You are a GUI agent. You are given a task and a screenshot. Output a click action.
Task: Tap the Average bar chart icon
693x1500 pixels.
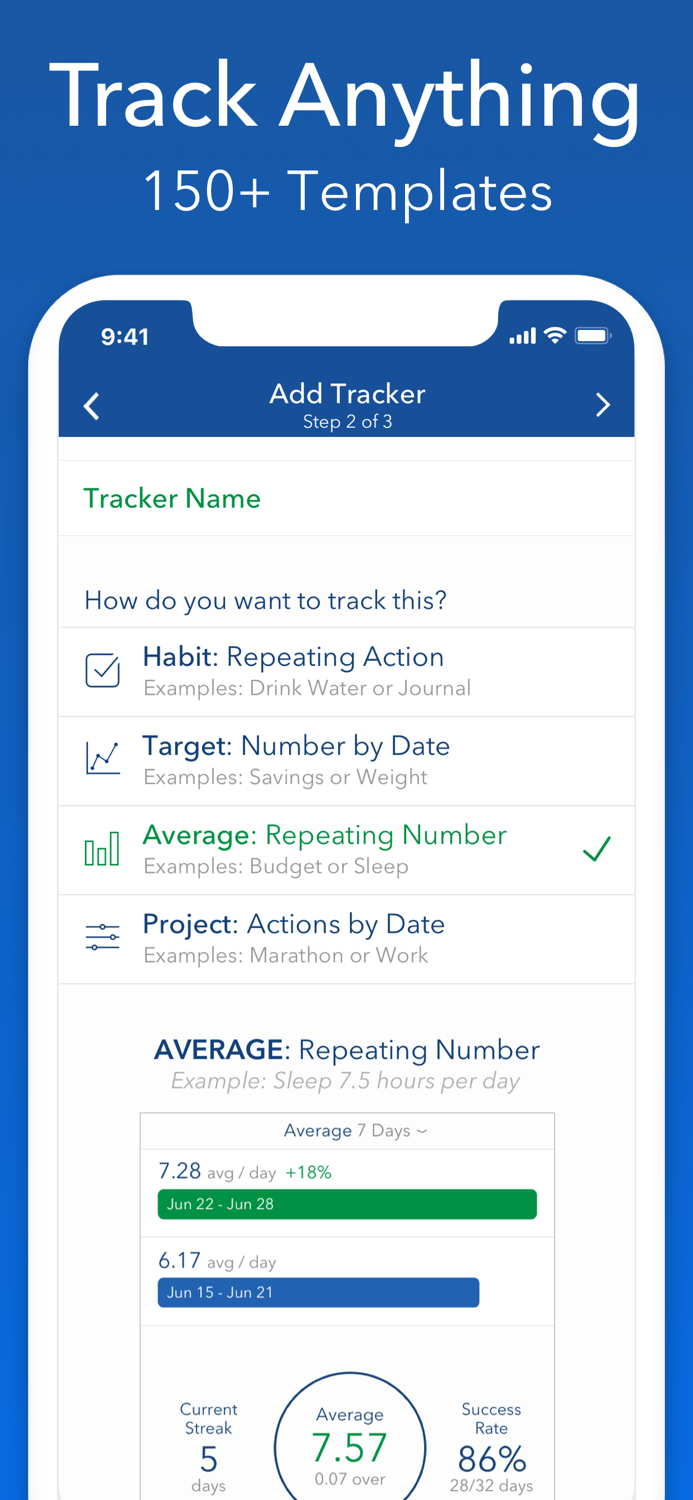pyautogui.click(x=102, y=848)
